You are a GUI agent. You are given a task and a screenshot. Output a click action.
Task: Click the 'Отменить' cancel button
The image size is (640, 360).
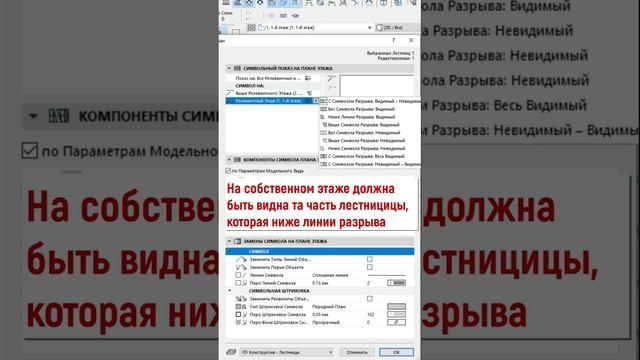[357, 352]
